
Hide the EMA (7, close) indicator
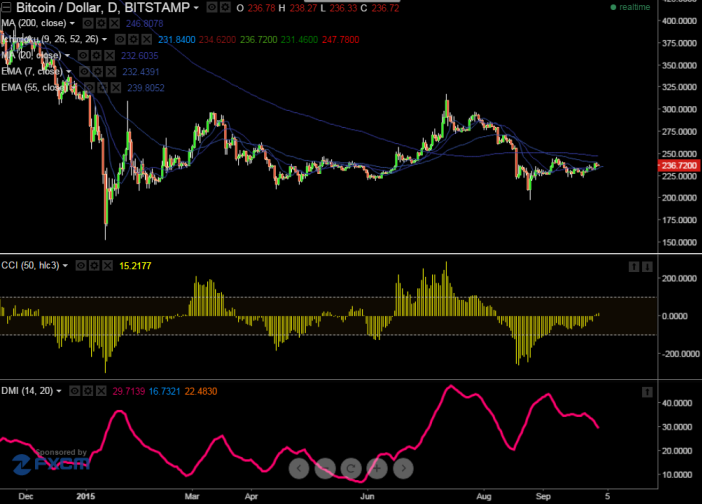tap(85, 72)
